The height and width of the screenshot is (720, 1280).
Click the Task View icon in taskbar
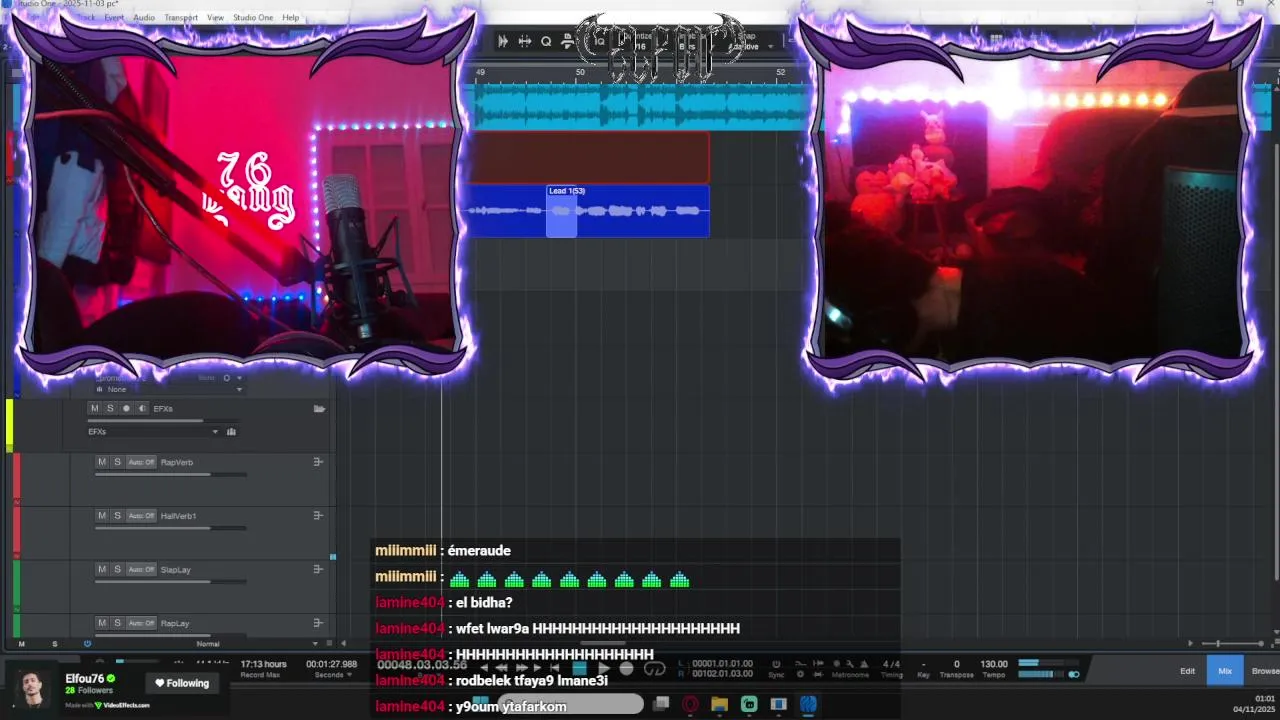pyautogui.click(x=661, y=705)
